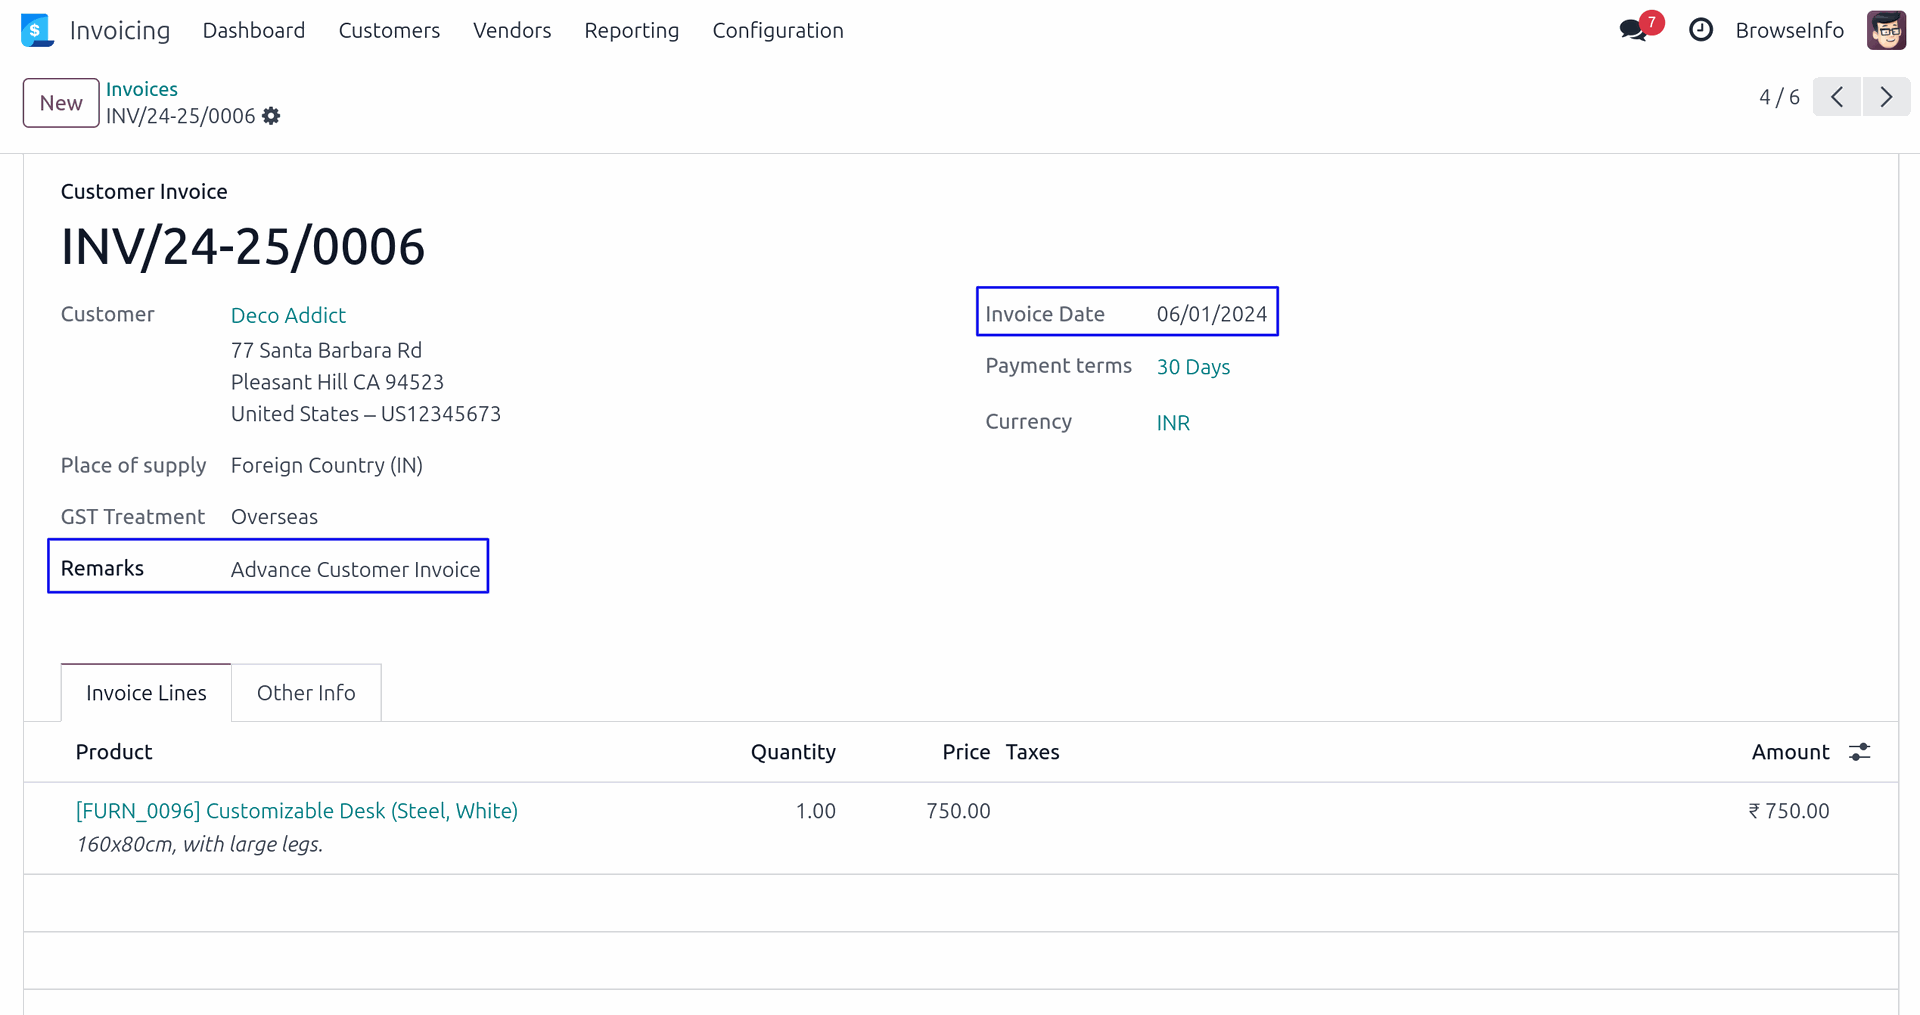Open the messages chat icon
This screenshot has width=1920, height=1015.
tap(1633, 30)
